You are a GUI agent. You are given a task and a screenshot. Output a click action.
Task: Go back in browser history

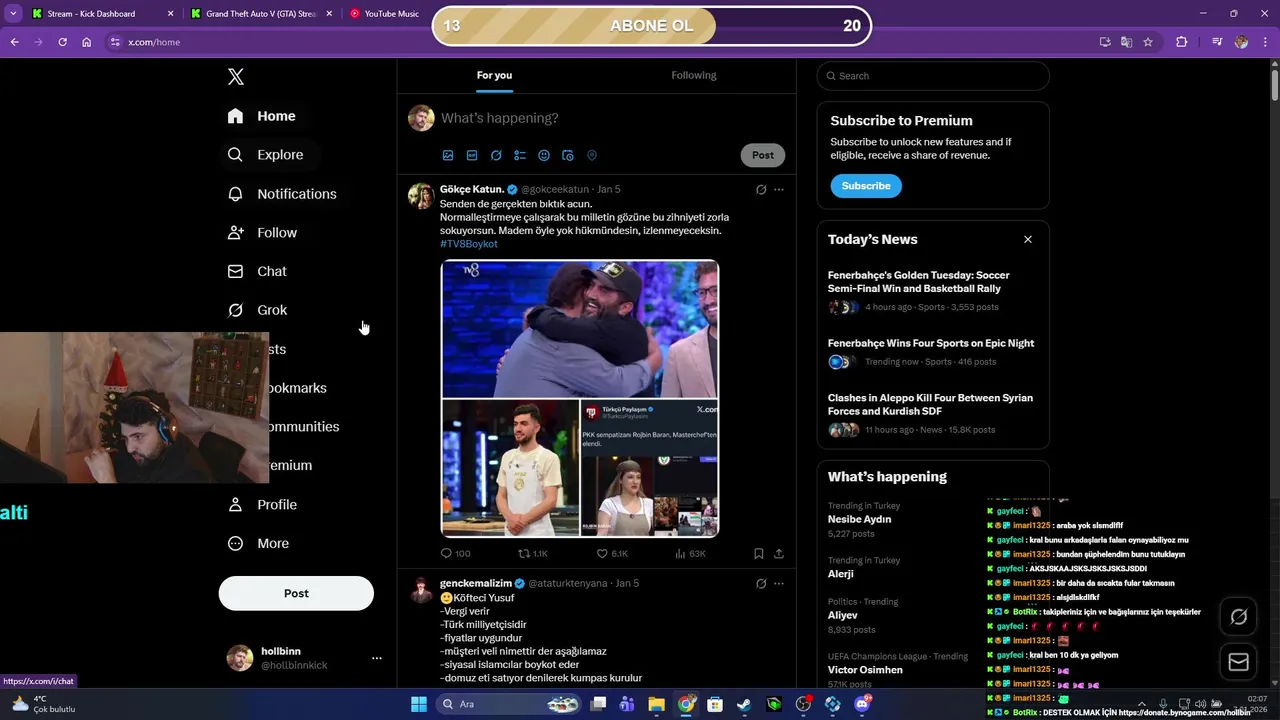point(14,42)
